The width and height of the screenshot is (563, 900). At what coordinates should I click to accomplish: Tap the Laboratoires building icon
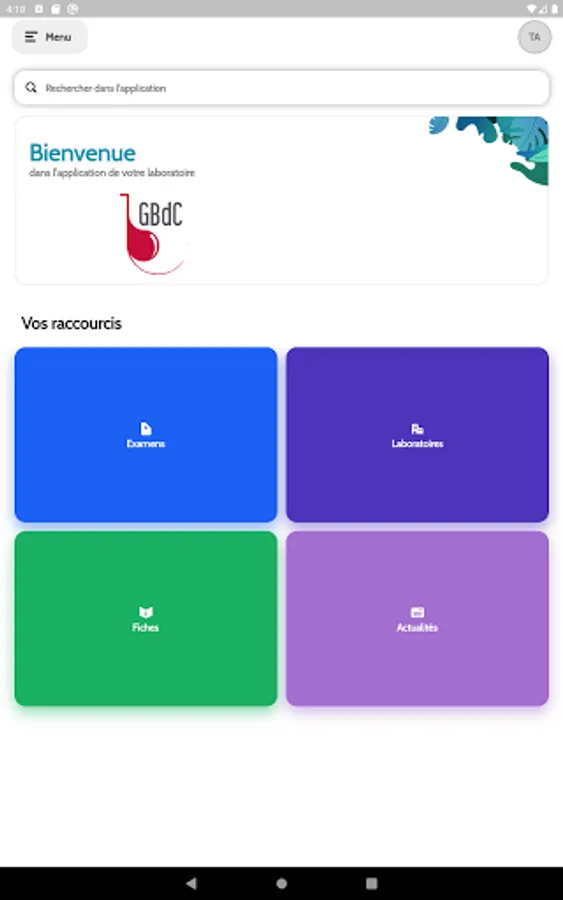point(417,429)
